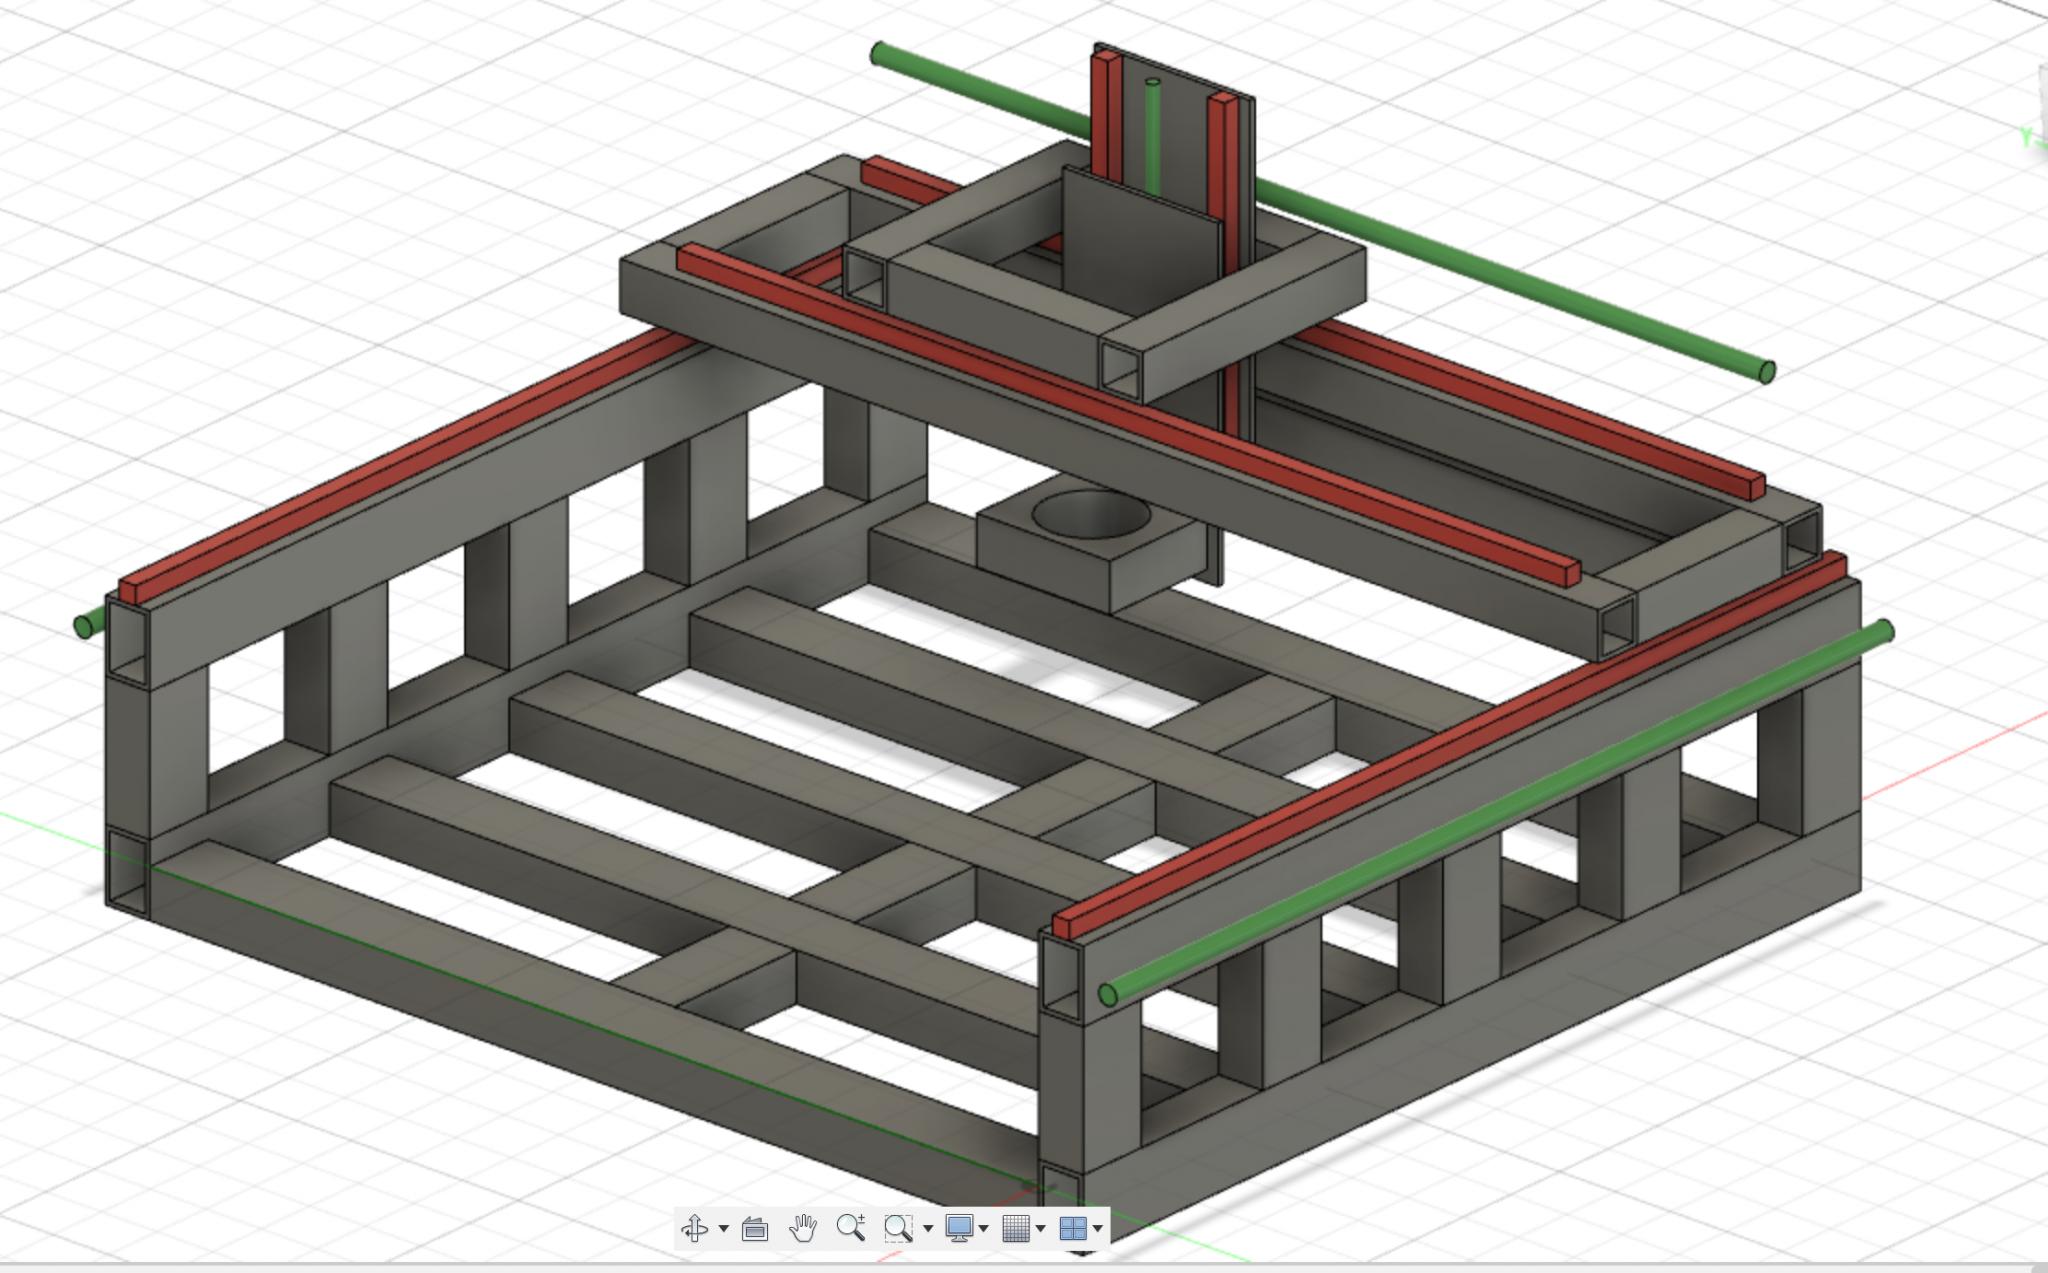Image resolution: width=2048 pixels, height=1273 pixels.
Task: Click the Zoom Window tool
Action: 898,1228
